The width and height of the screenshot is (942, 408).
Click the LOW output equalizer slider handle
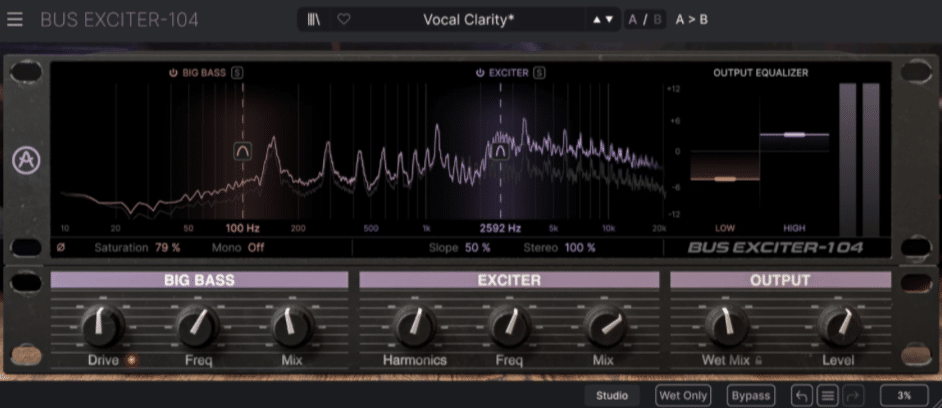pos(725,179)
